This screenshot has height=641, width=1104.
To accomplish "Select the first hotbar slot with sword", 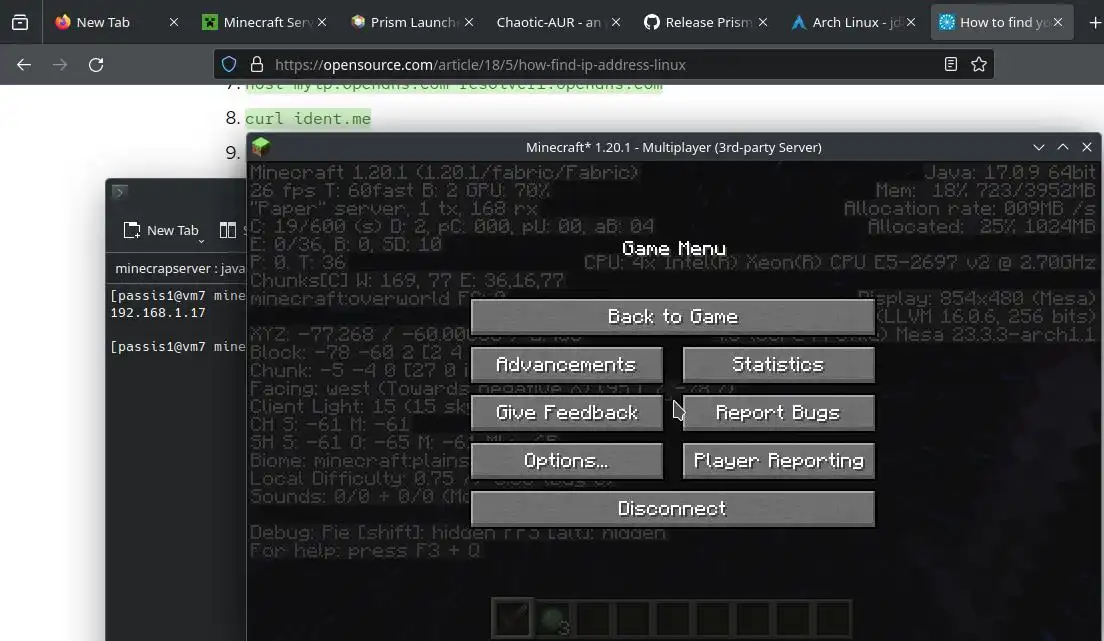I will pos(512,619).
